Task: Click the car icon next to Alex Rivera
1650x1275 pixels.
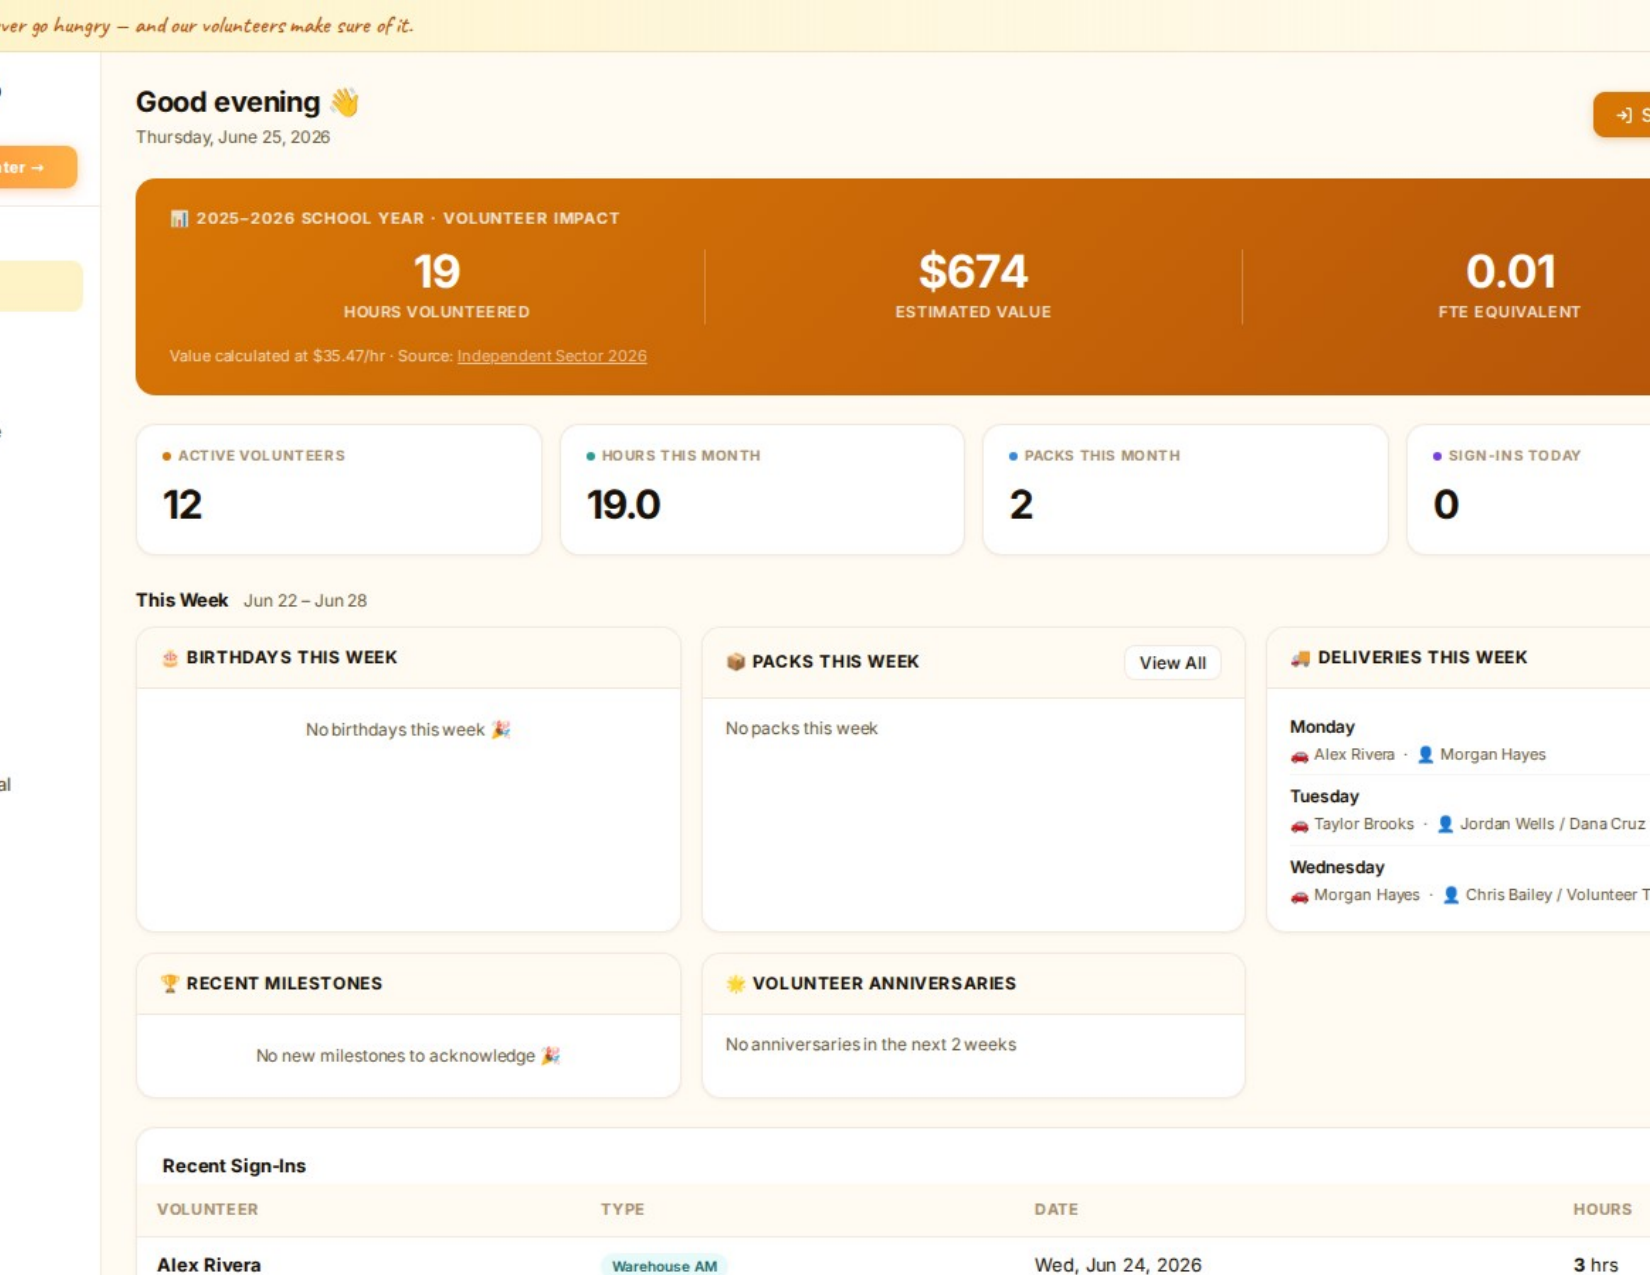Action: pos(1299,756)
